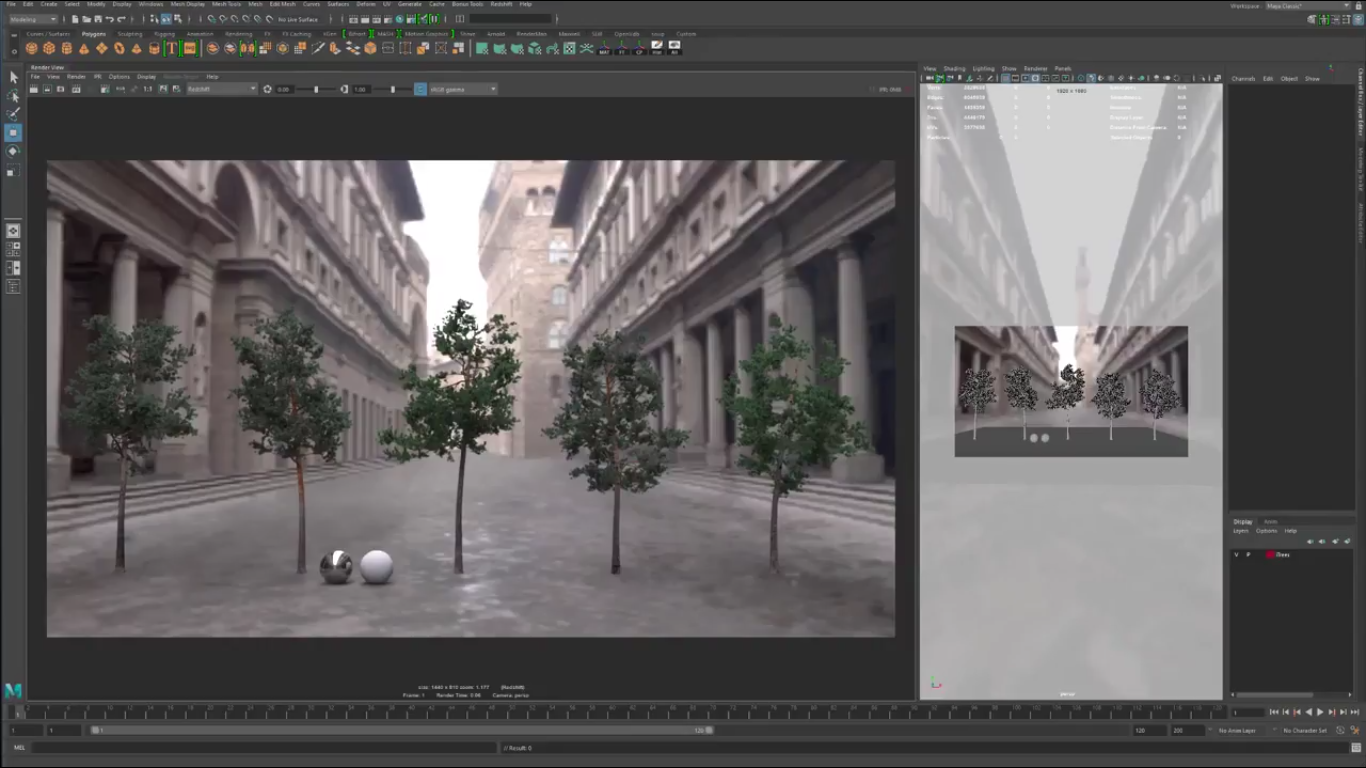Click play forwards button
The width and height of the screenshot is (1366, 768).
1320,712
